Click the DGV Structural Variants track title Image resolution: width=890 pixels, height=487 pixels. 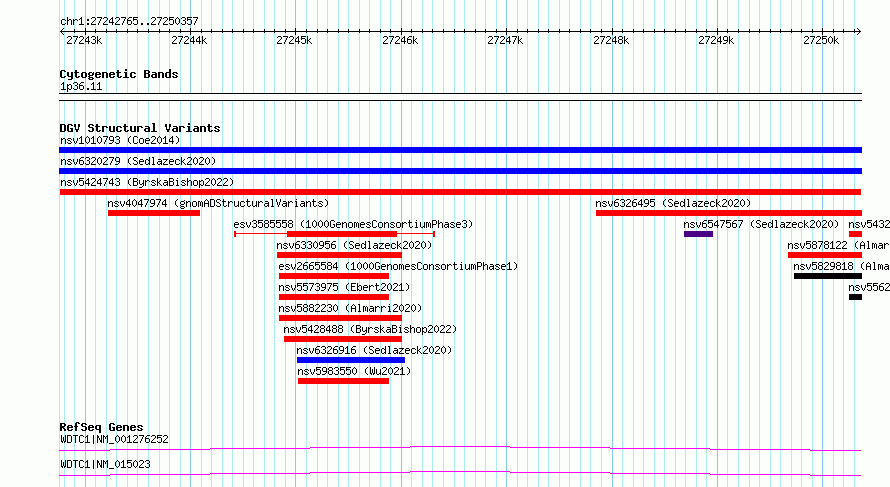140,128
